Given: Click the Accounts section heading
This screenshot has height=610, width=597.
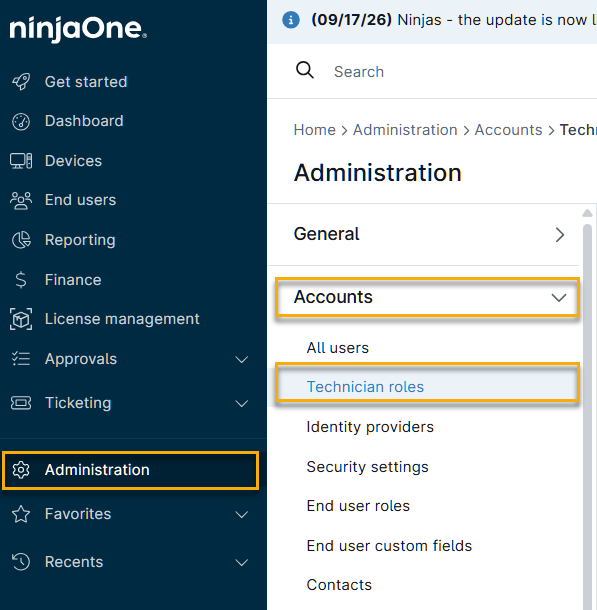Looking at the screenshot, I should click(333, 297).
